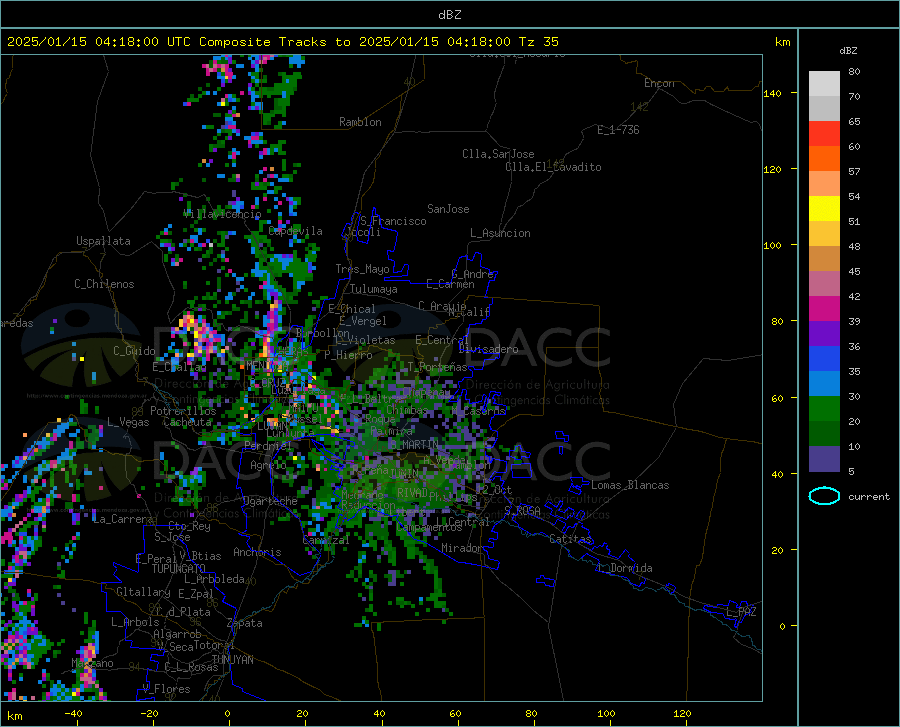Click the Lomas_Blancas map label
Image resolution: width=900 pixels, height=727 pixels.
(630, 485)
